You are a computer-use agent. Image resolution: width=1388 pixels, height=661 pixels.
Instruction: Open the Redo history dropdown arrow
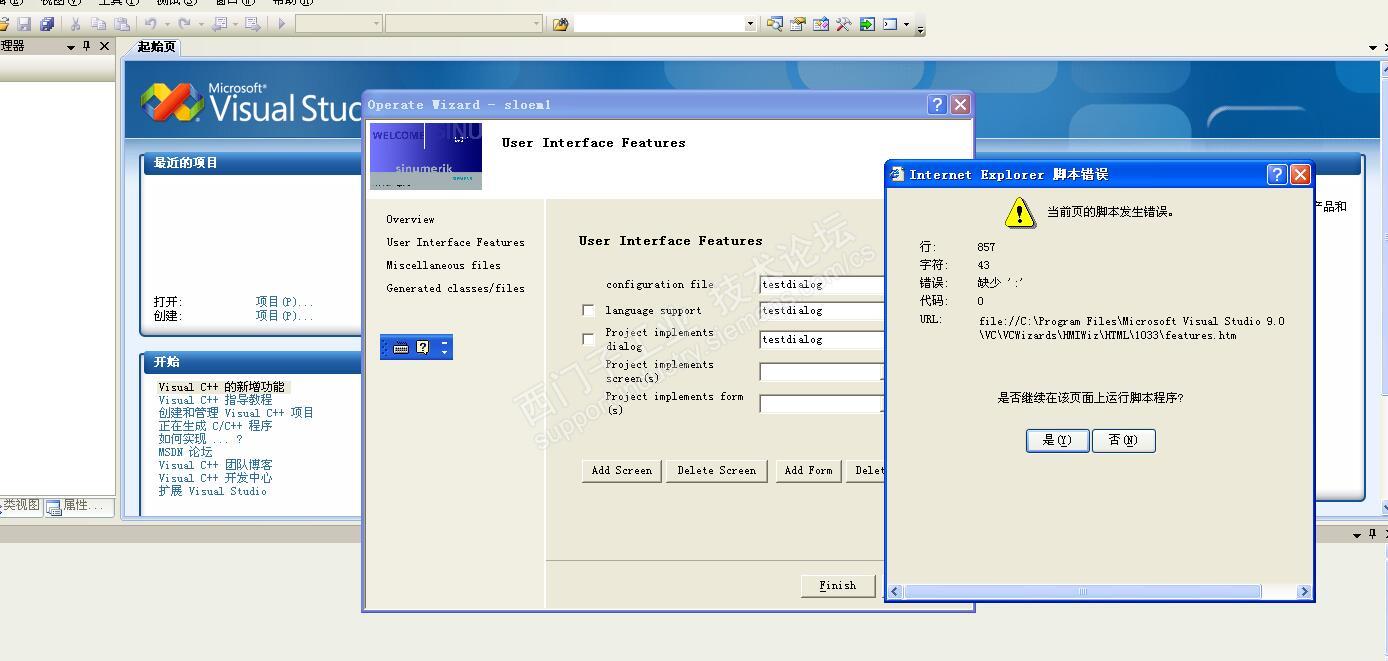[x=199, y=24]
